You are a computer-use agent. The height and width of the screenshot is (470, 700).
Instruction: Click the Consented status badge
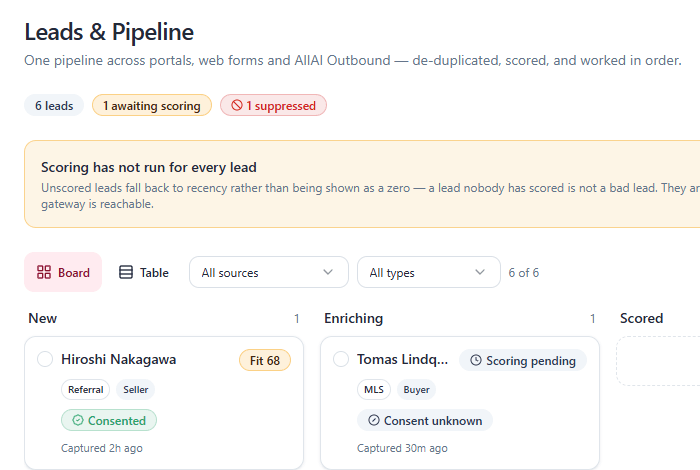tap(109, 420)
